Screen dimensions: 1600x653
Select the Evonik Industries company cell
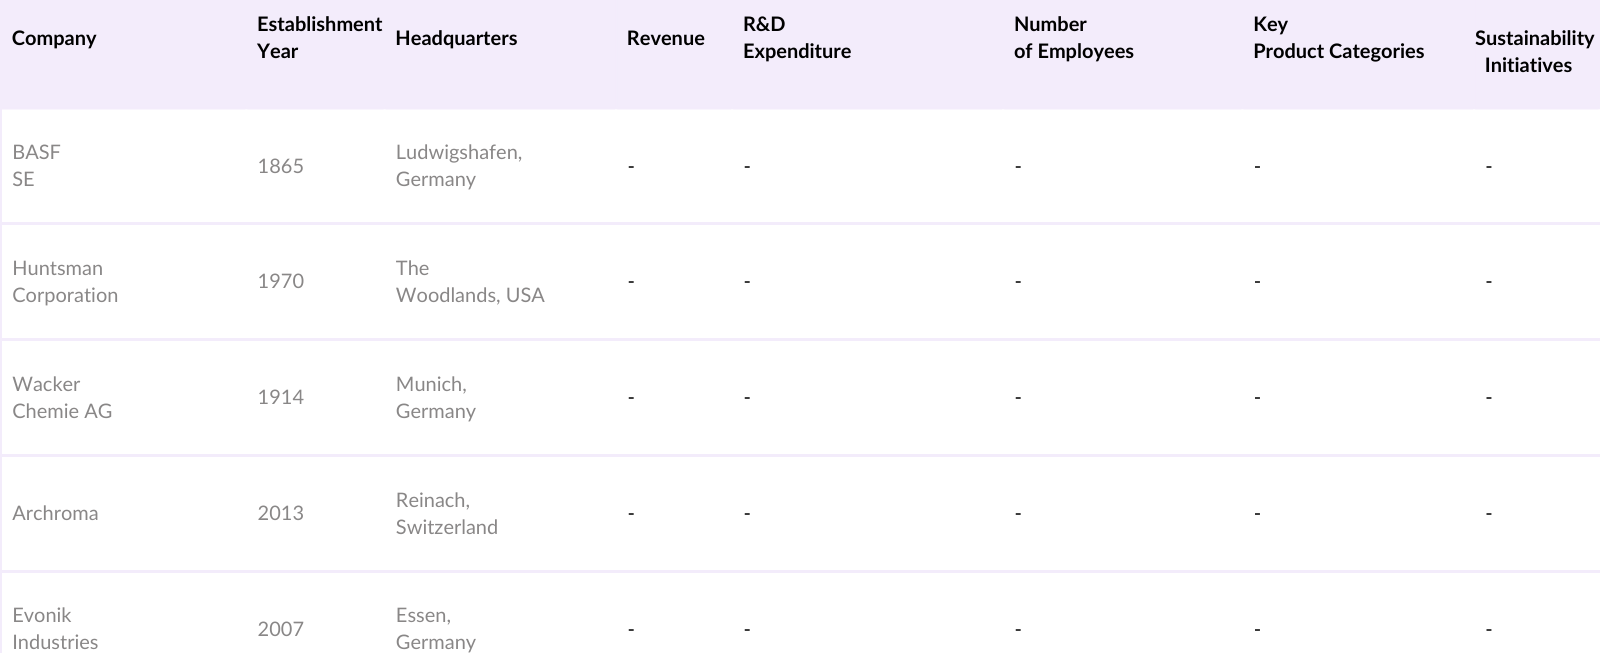click(55, 628)
